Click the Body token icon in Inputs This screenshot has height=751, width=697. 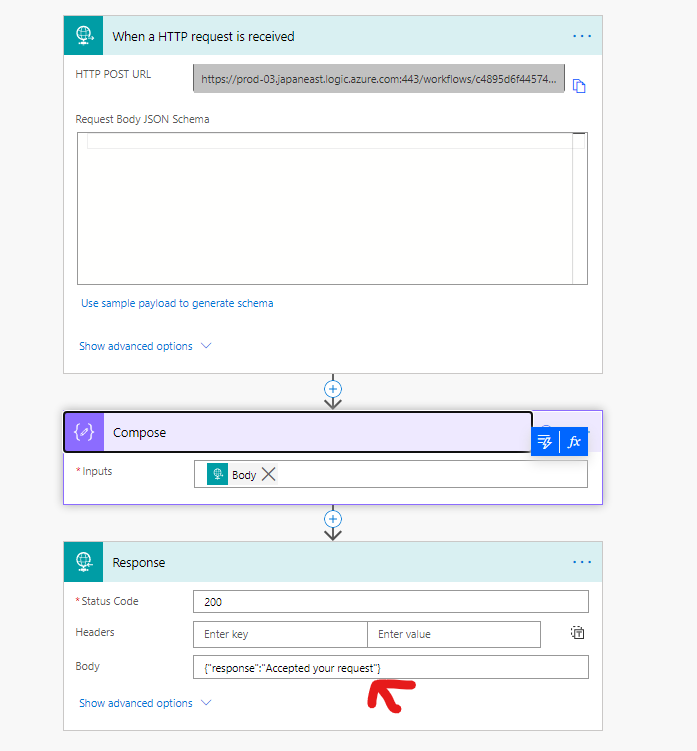pyautogui.click(x=217, y=474)
